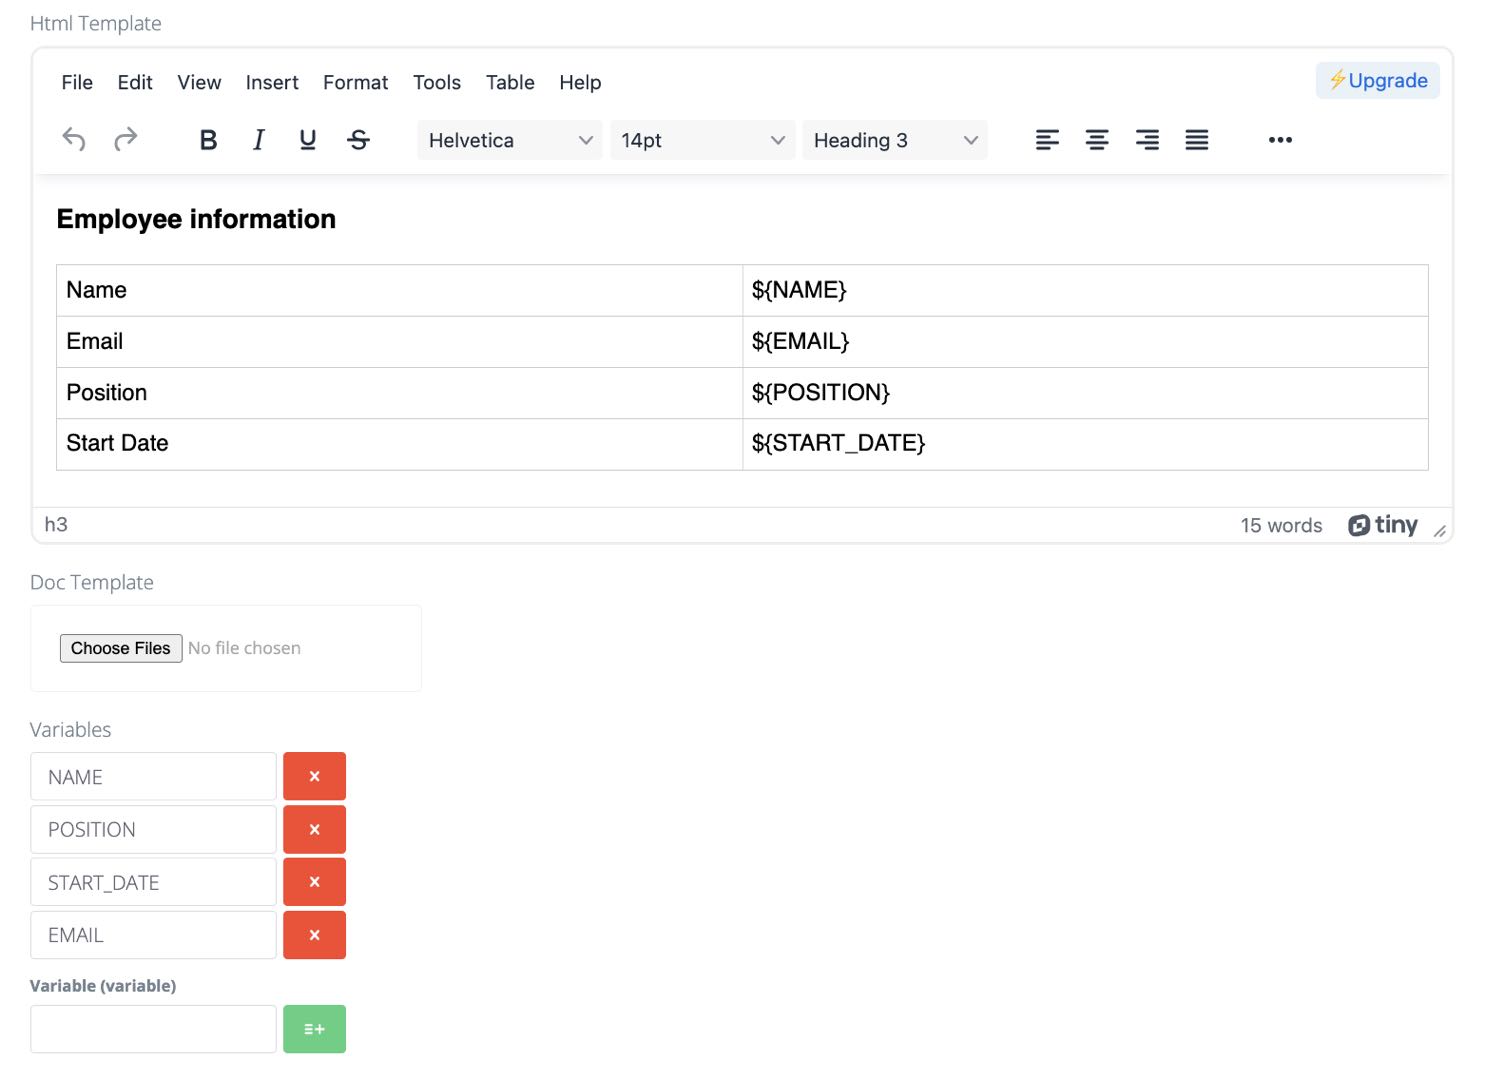Remove the POSITION variable
This screenshot has width=1485, height=1080.
314,830
